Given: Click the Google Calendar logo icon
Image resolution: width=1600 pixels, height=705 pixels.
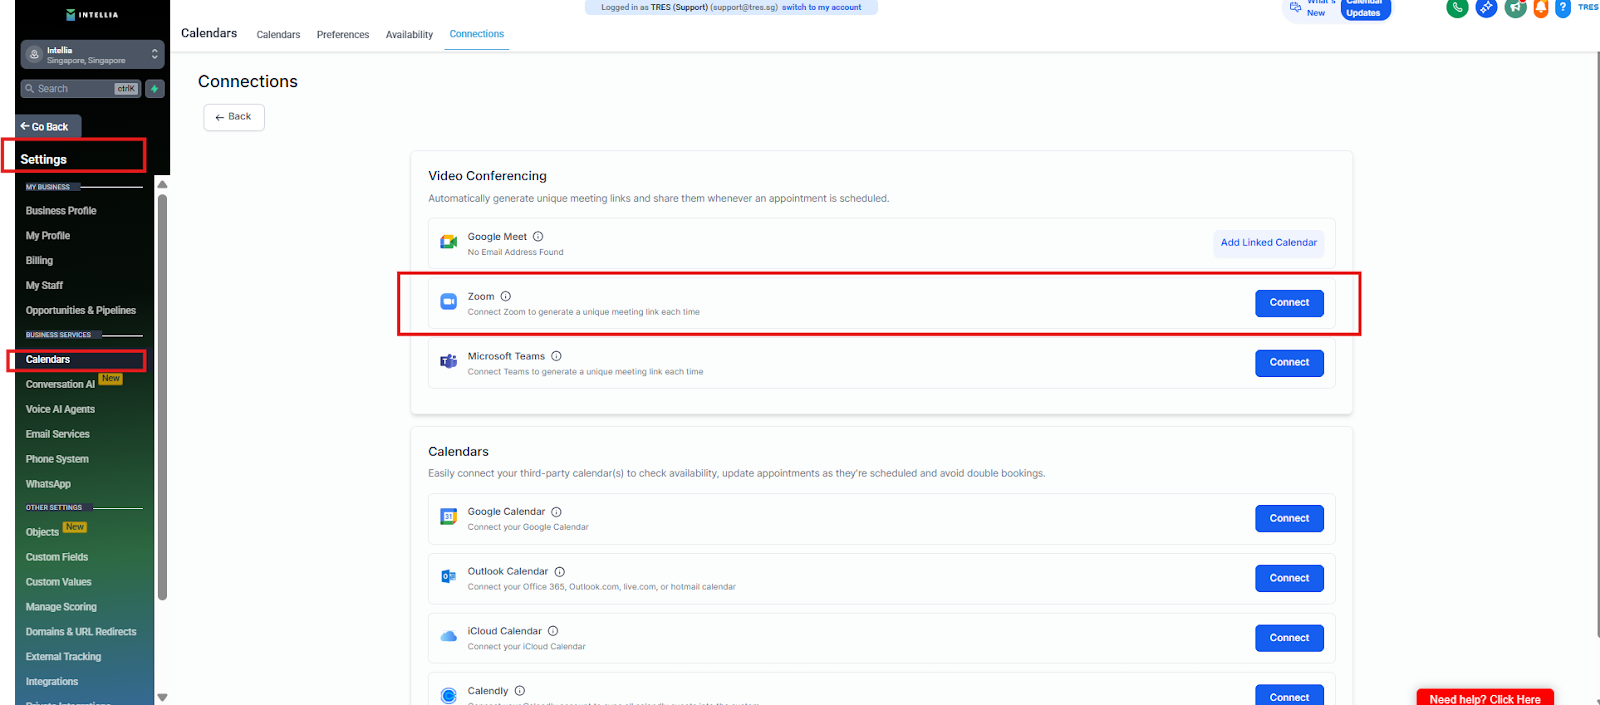Looking at the screenshot, I should [x=449, y=517].
